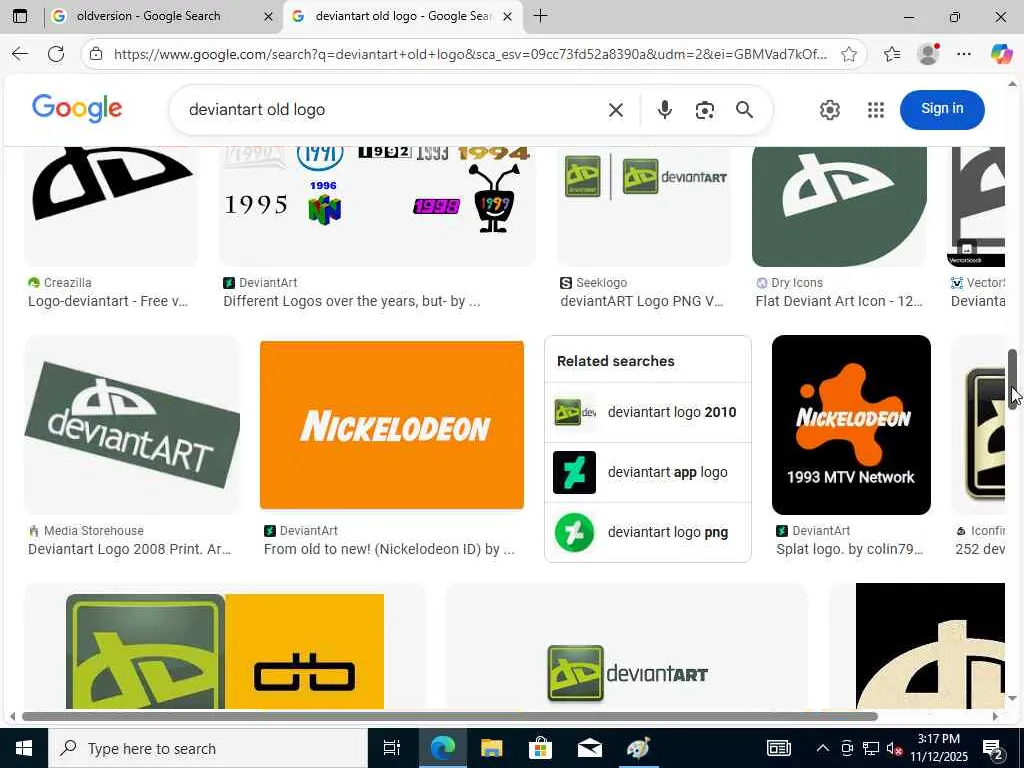Open Splat logo. by colin79 caption
The width and height of the screenshot is (1024, 768).
850,549
